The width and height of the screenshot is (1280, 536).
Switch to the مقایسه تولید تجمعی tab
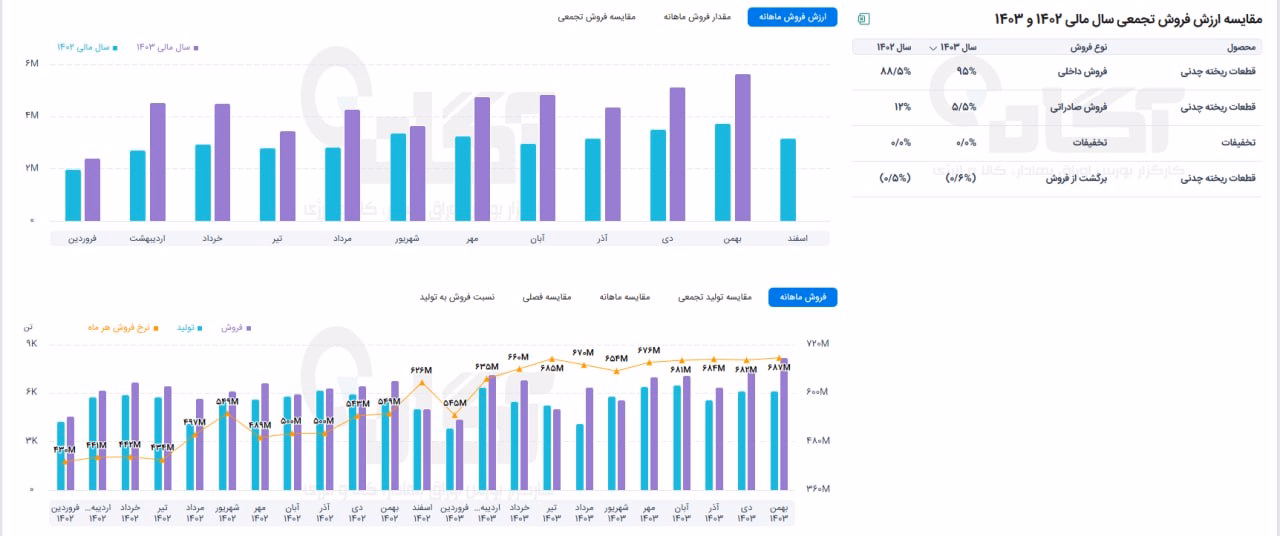coord(715,297)
